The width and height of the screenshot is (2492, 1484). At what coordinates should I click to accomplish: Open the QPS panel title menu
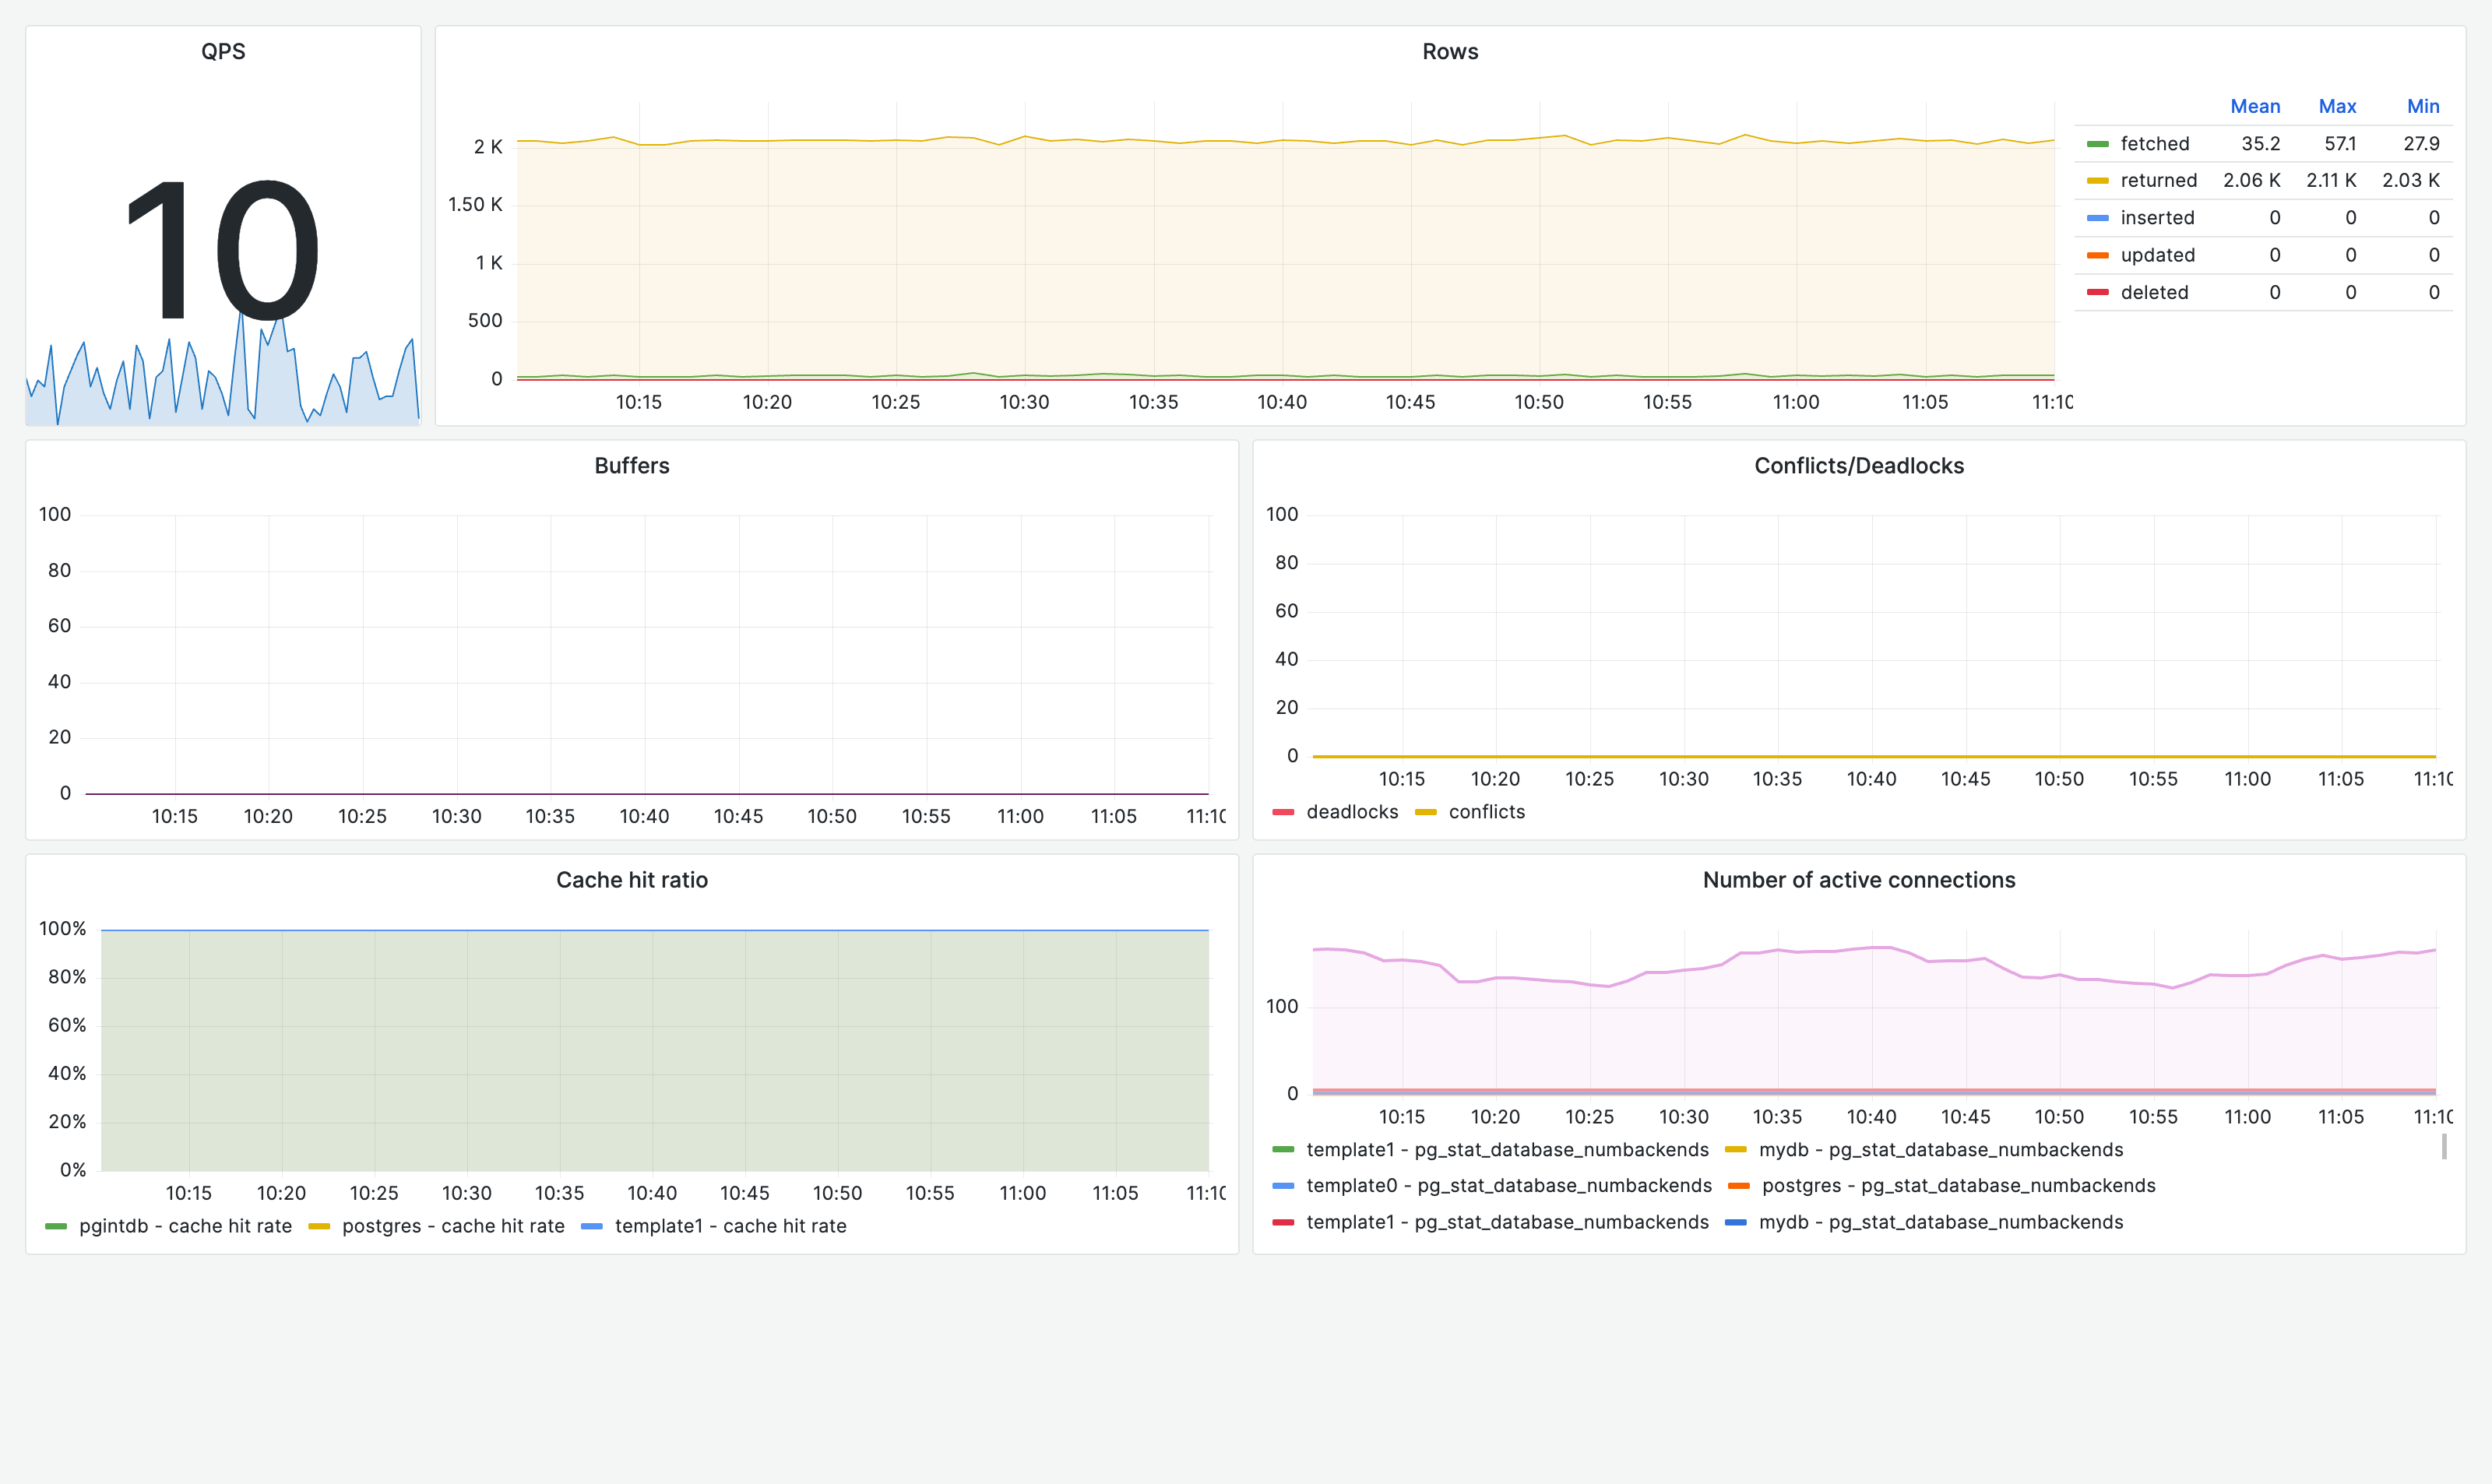click(223, 51)
